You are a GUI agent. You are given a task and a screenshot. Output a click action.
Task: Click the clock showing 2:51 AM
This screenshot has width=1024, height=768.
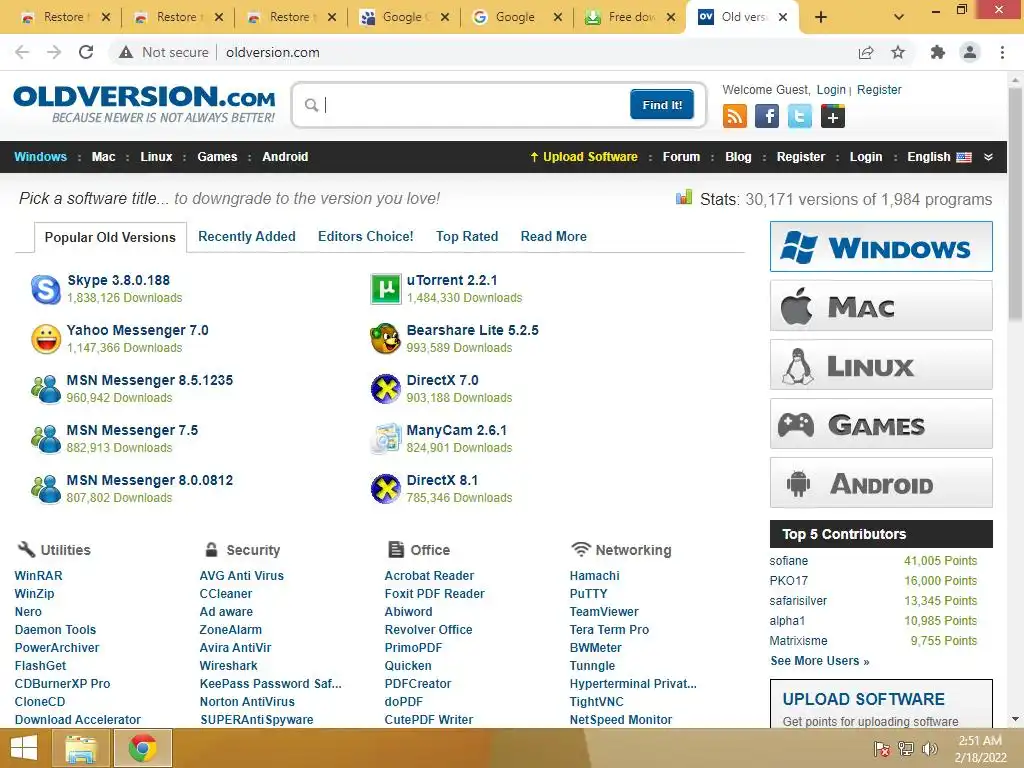[980, 741]
